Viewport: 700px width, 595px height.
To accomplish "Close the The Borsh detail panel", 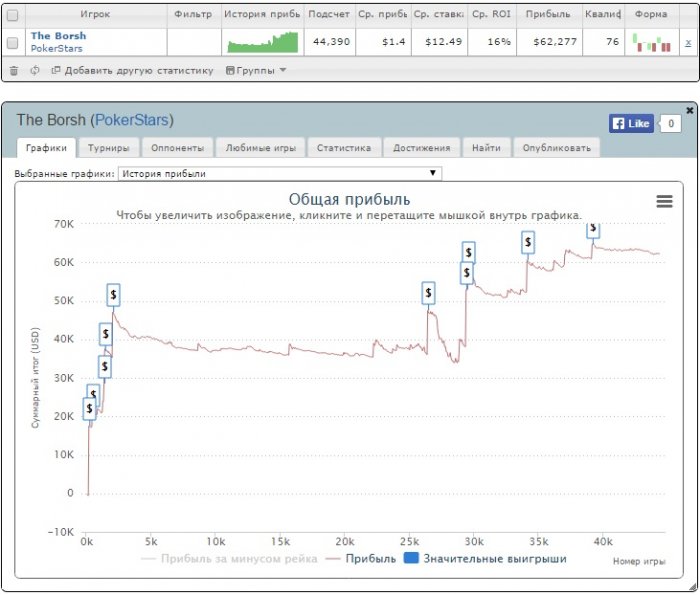I will (x=690, y=110).
